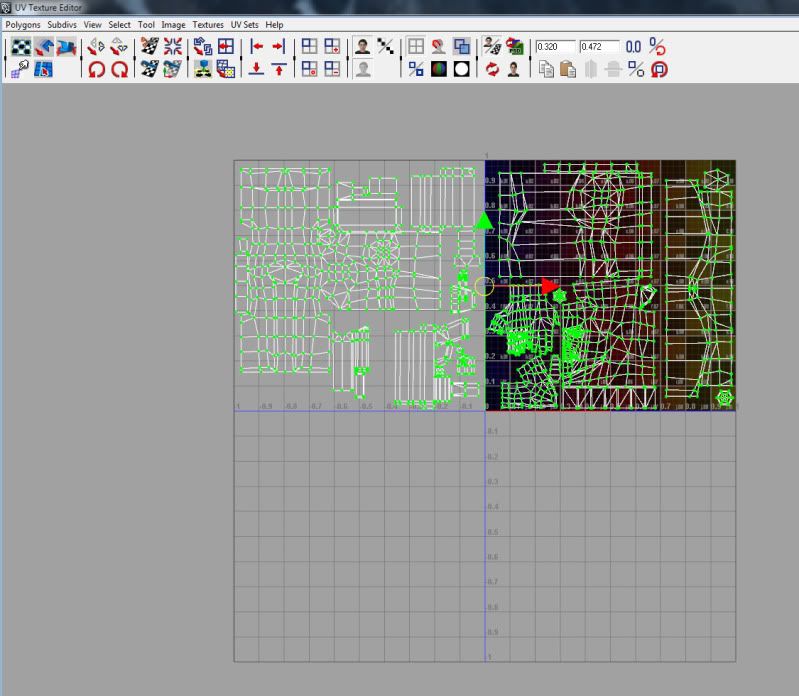This screenshot has width=799, height=696.
Task: Open the UV Sets menu
Action: pyautogui.click(x=245, y=24)
